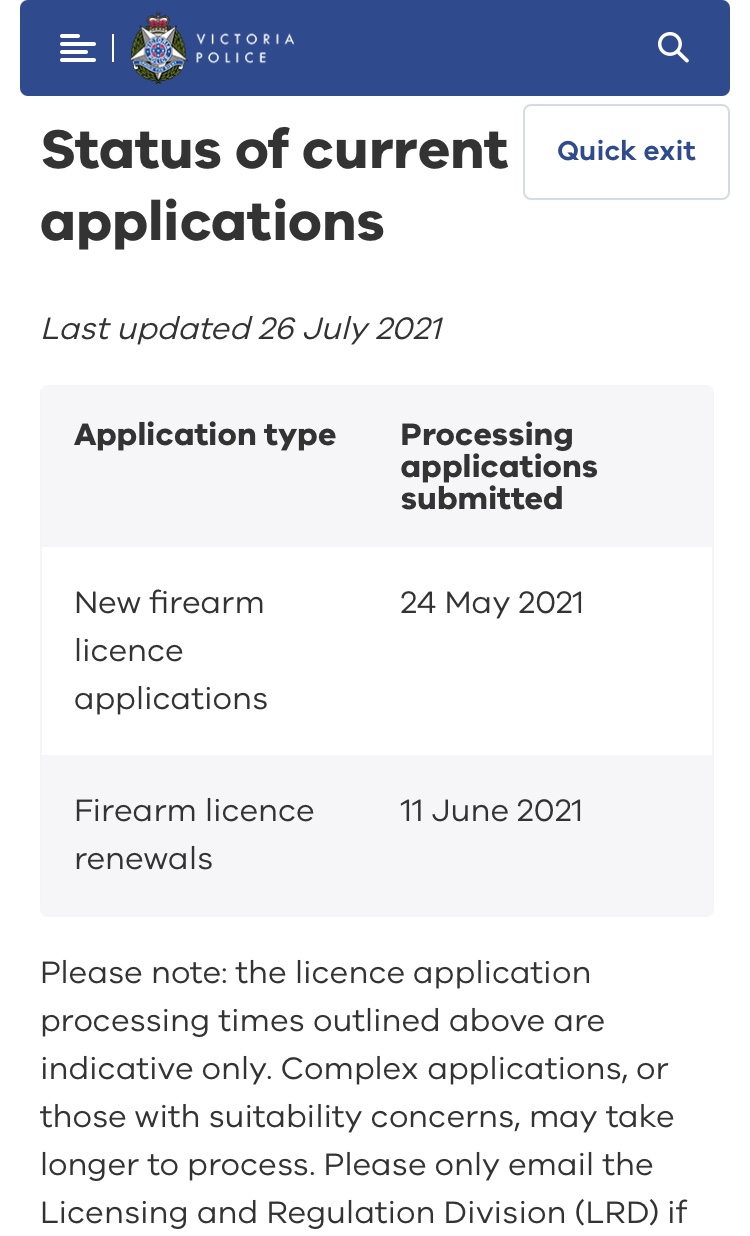This screenshot has width=750, height=1236.
Task: Click the Victoria Police badge logo
Action: click(158, 48)
